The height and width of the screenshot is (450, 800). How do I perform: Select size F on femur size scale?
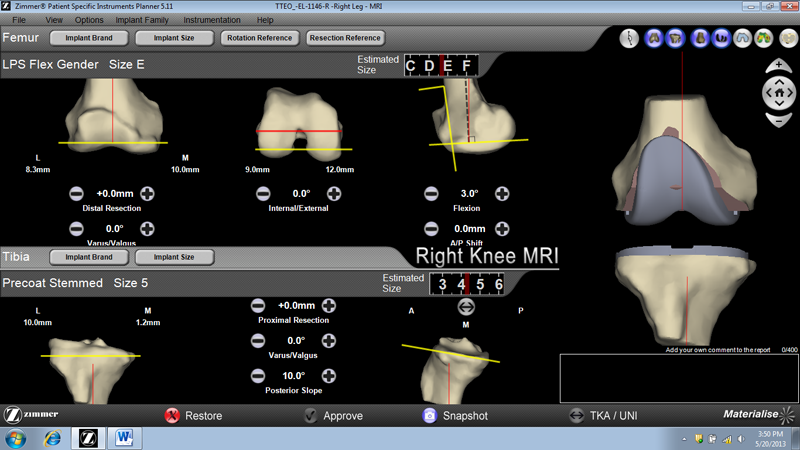coord(465,66)
